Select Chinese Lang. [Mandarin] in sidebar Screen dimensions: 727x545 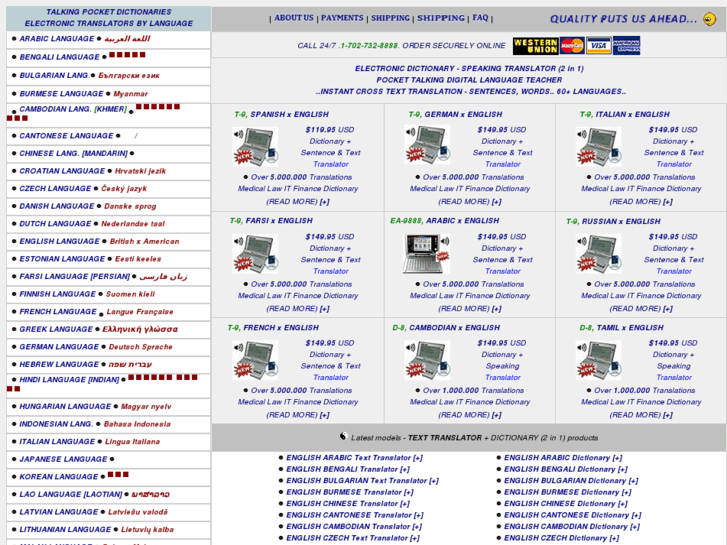click(x=73, y=154)
